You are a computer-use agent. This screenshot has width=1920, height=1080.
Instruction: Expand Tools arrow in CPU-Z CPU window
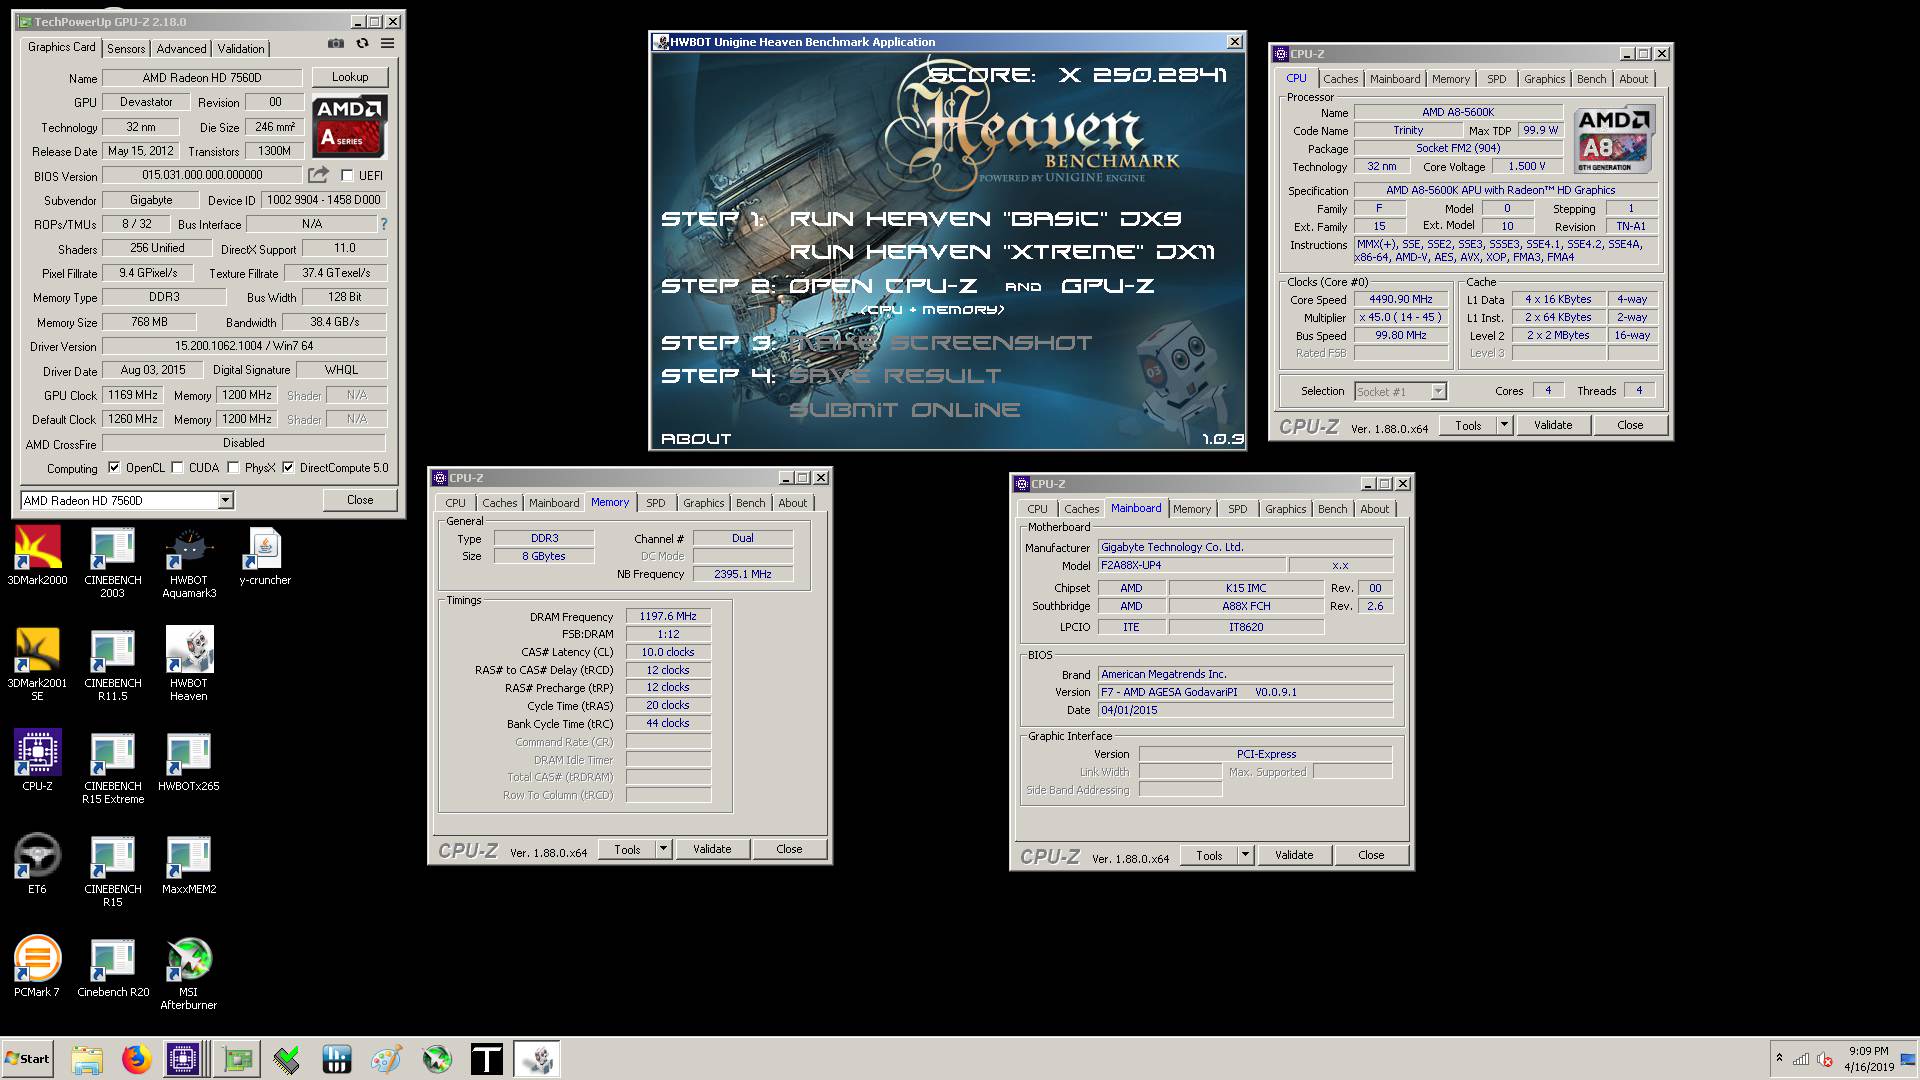coord(1504,425)
